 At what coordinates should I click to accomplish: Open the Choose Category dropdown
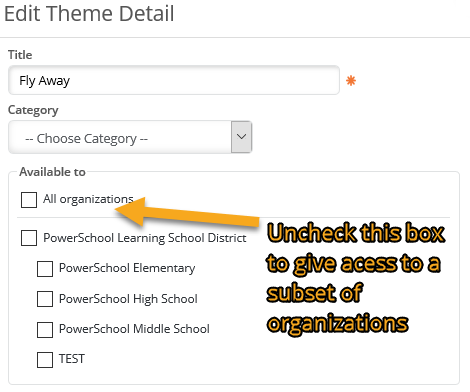(x=130, y=137)
